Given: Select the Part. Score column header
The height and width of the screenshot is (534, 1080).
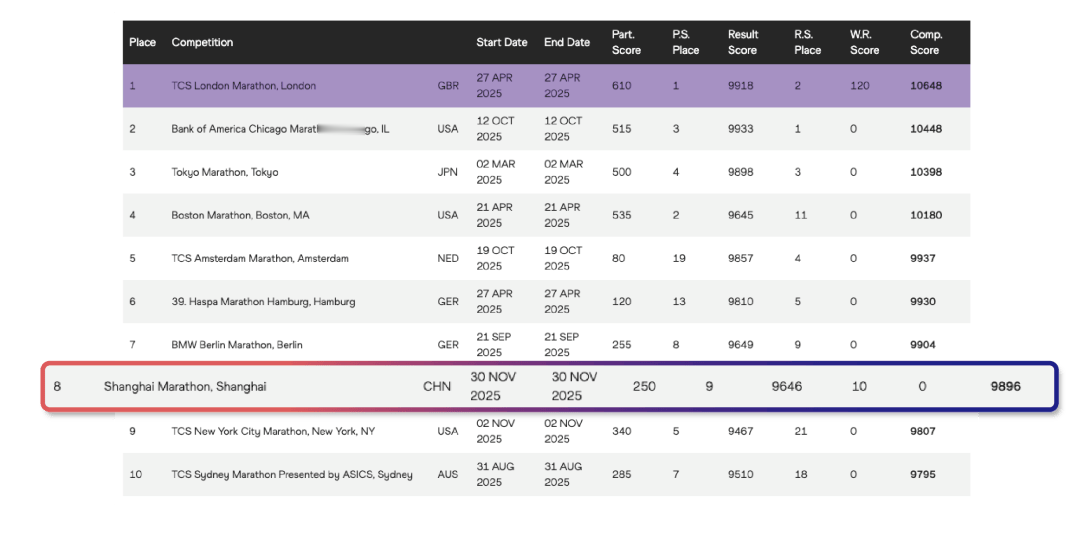Looking at the screenshot, I should (626, 43).
